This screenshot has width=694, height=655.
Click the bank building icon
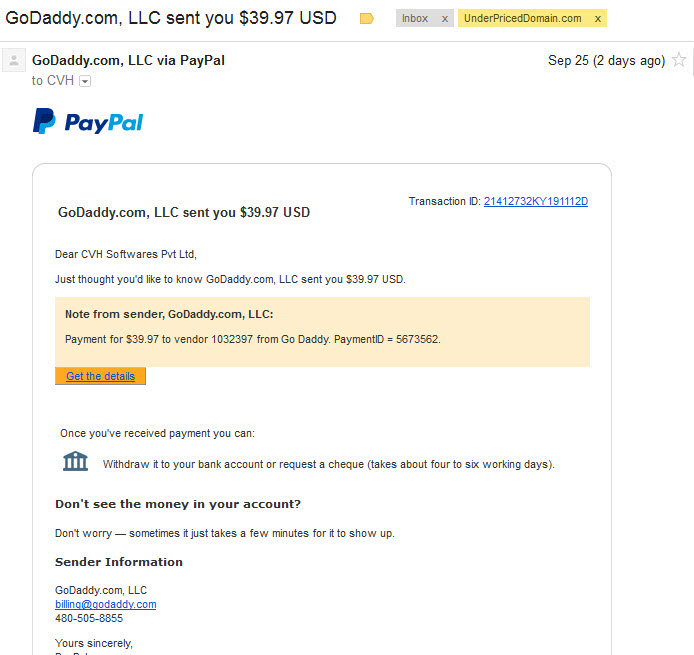pyautogui.click(x=75, y=462)
